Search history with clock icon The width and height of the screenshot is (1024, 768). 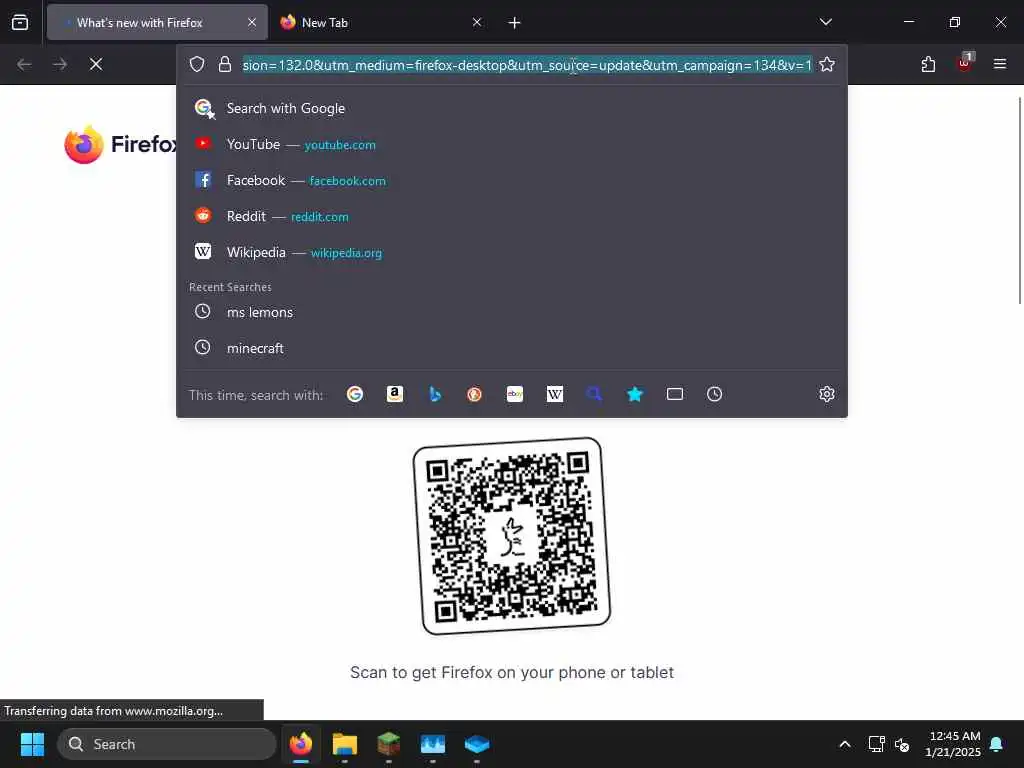tap(714, 394)
